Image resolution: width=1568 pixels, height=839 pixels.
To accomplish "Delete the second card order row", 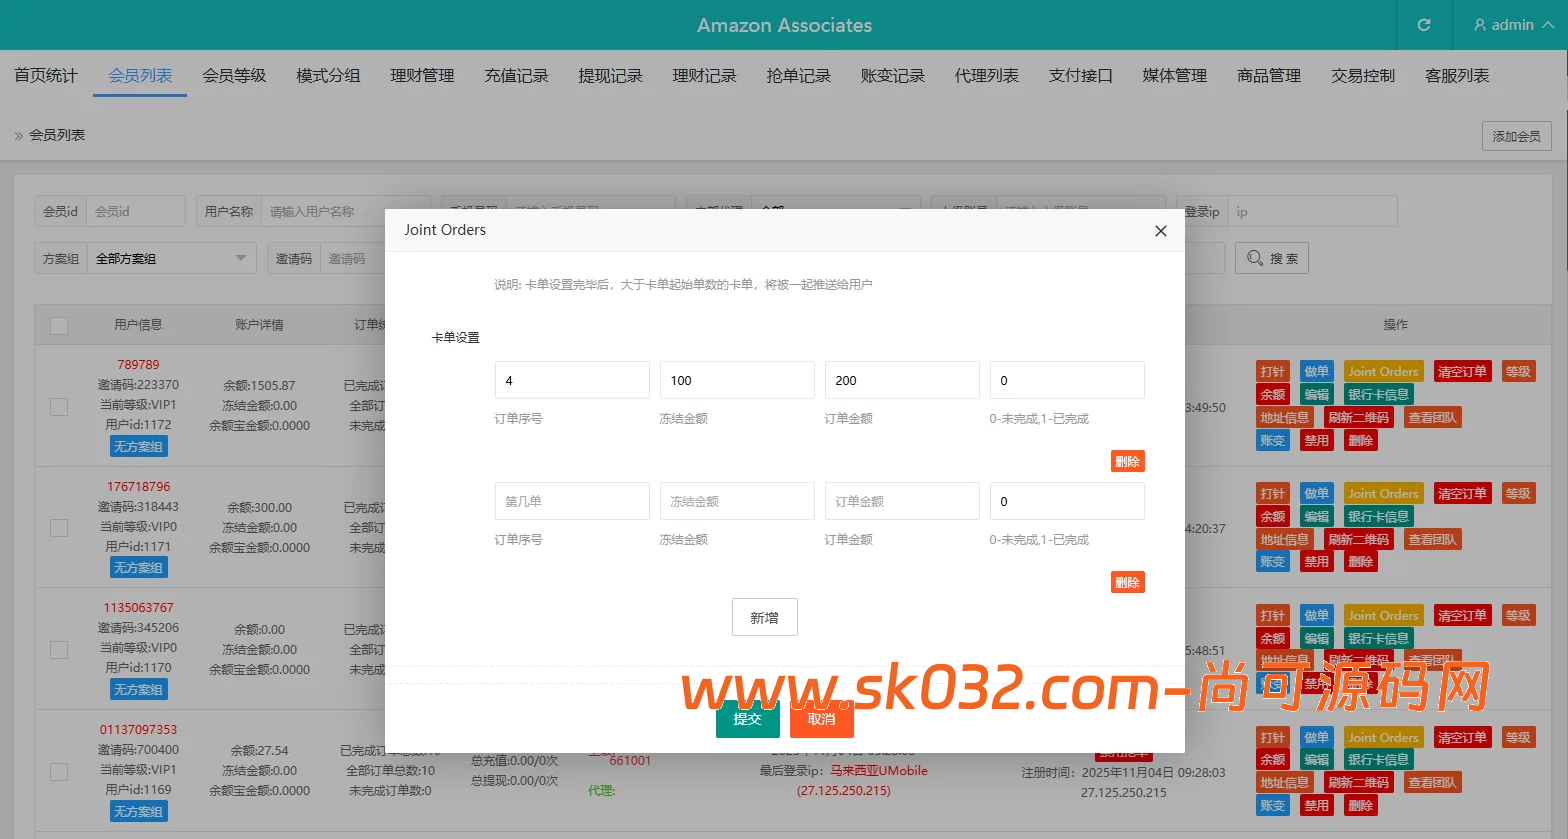I will (x=1127, y=582).
